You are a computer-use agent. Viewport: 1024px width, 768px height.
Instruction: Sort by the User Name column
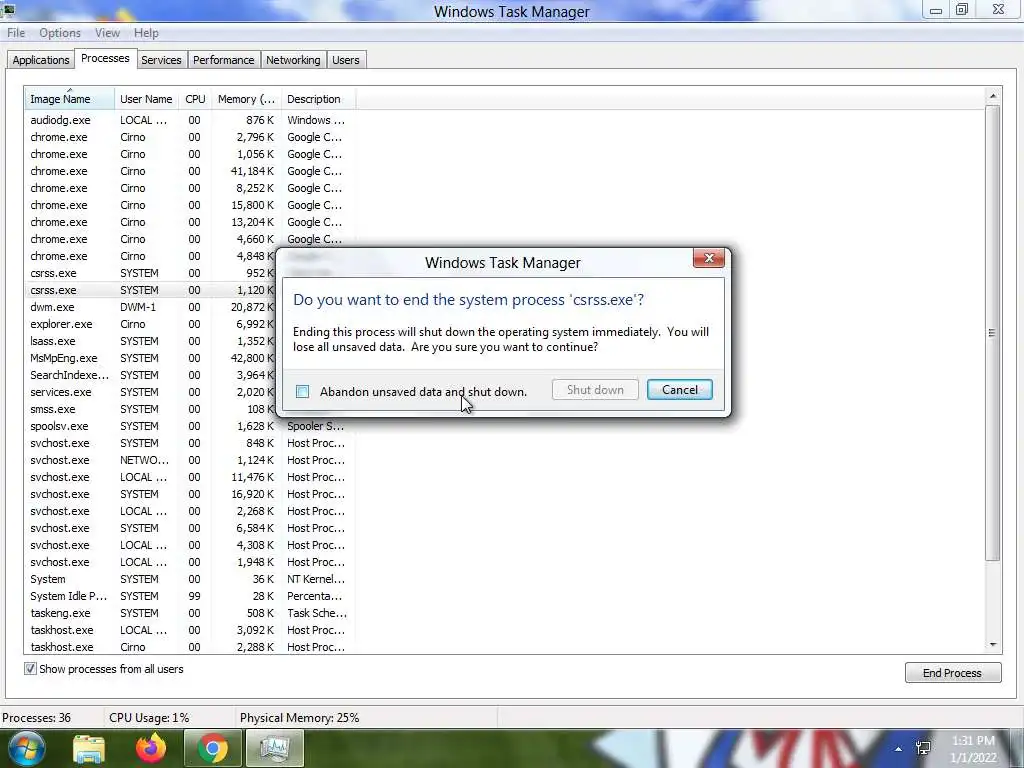[x=146, y=99]
